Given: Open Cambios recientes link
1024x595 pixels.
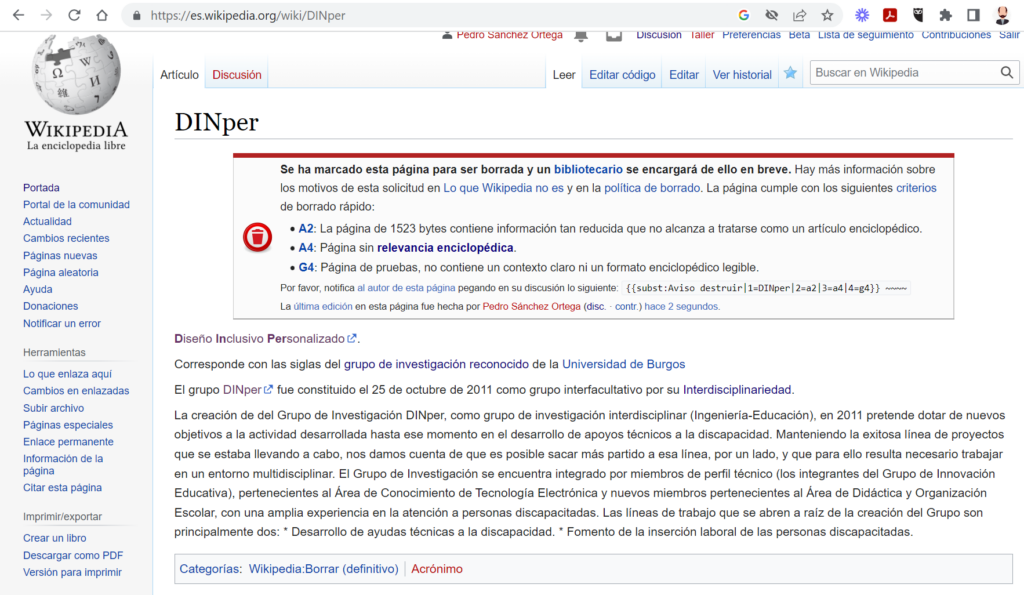Looking at the screenshot, I should [66, 238].
